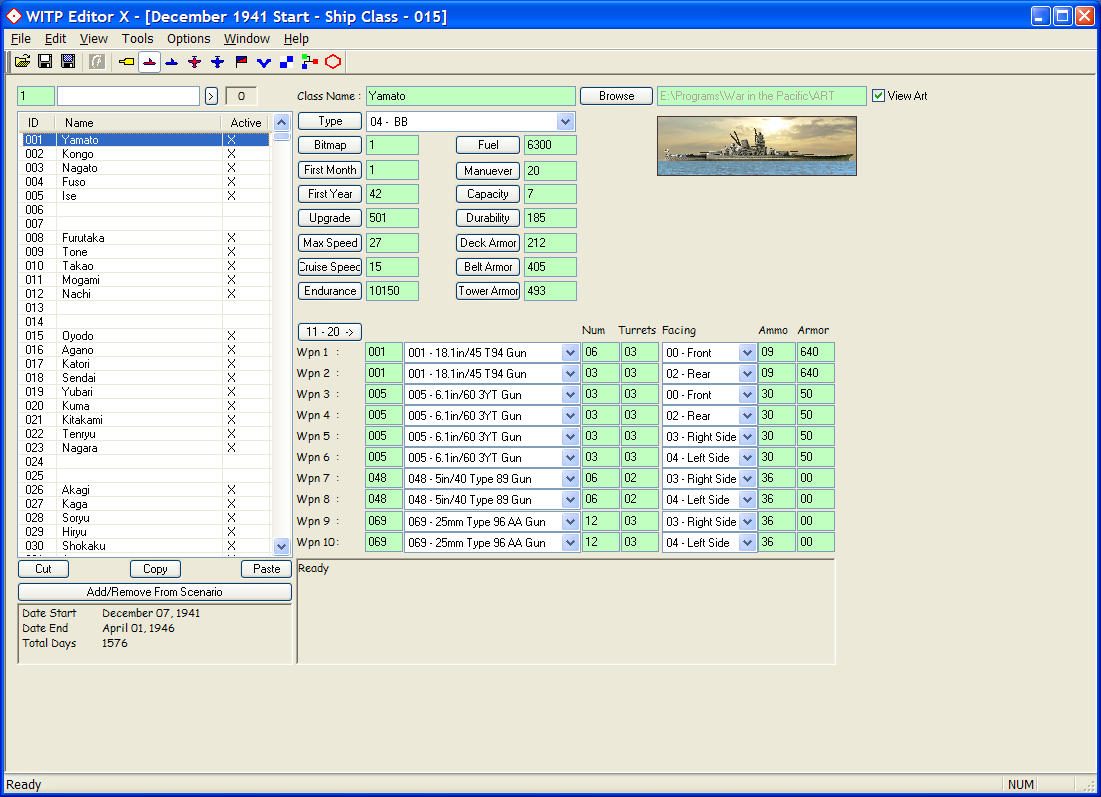Screen dimensions: 1101x797
Task: Click the Browse button
Action: [617, 95]
